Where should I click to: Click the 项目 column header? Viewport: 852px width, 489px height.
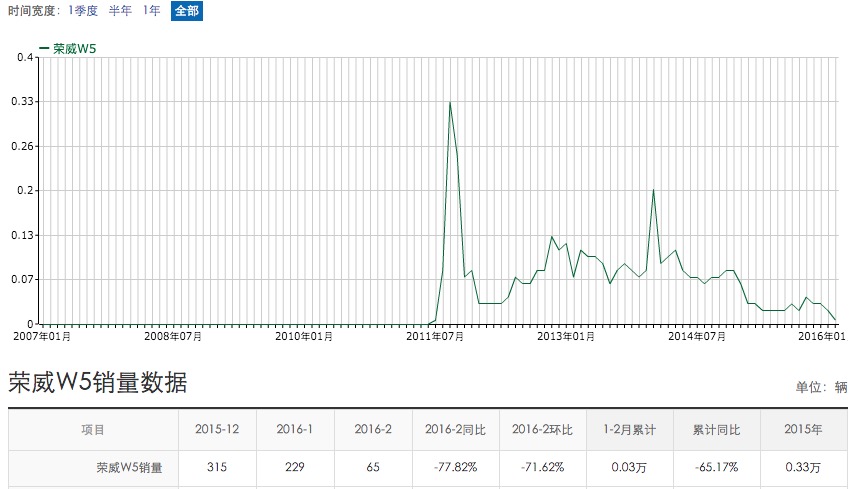93,430
